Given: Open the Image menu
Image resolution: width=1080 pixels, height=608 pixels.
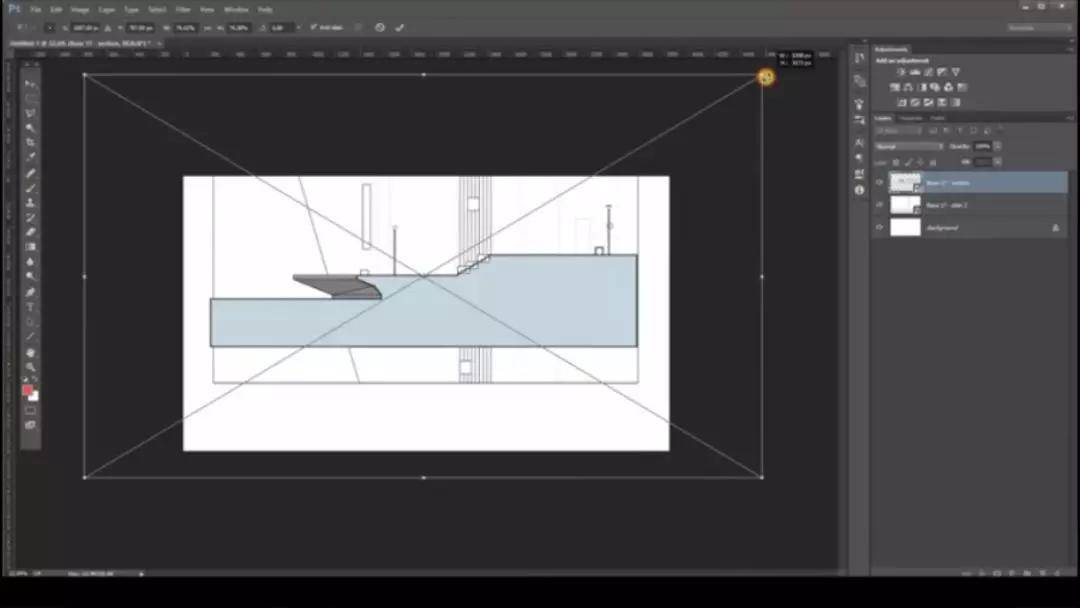Looking at the screenshot, I should pyautogui.click(x=80, y=9).
